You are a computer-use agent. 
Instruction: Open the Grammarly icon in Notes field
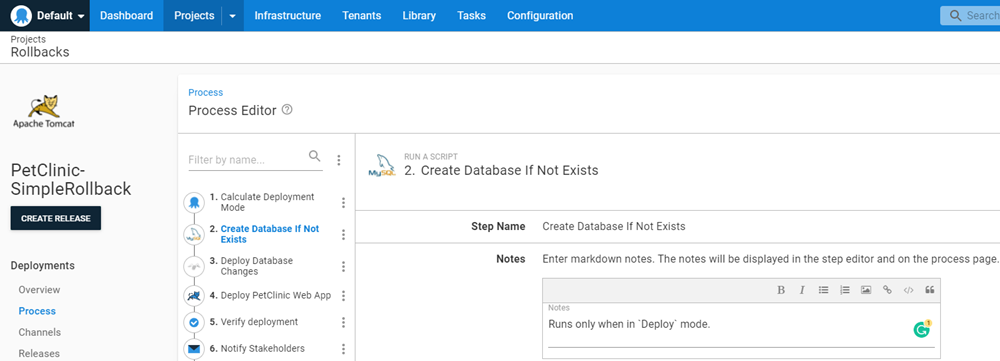(x=922, y=328)
